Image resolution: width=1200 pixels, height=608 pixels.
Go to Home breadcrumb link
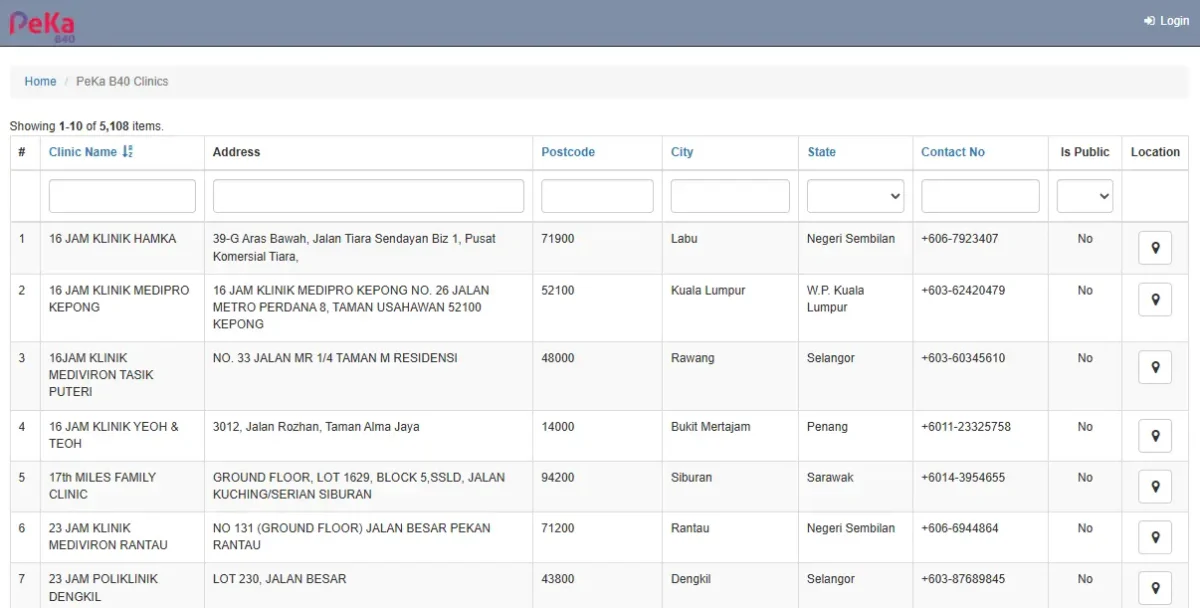[40, 82]
